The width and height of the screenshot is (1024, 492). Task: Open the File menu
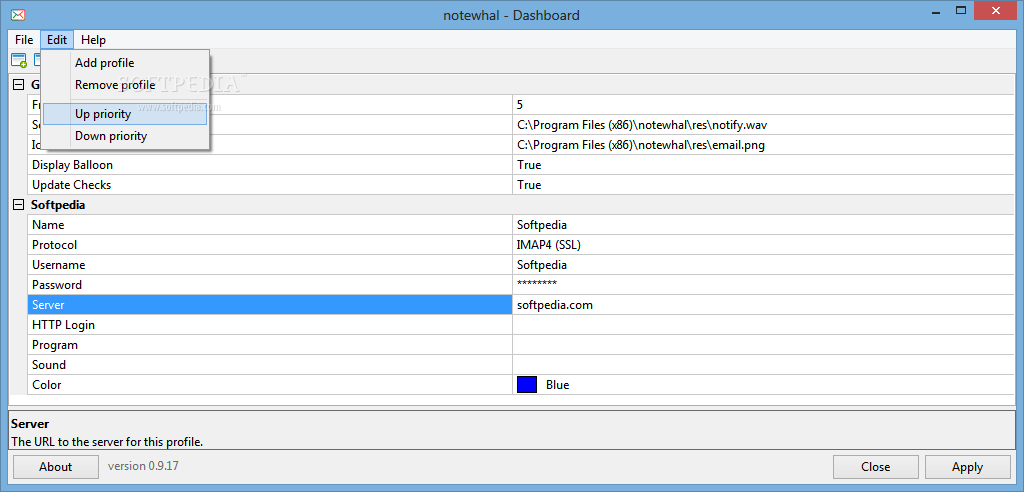click(24, 40)
